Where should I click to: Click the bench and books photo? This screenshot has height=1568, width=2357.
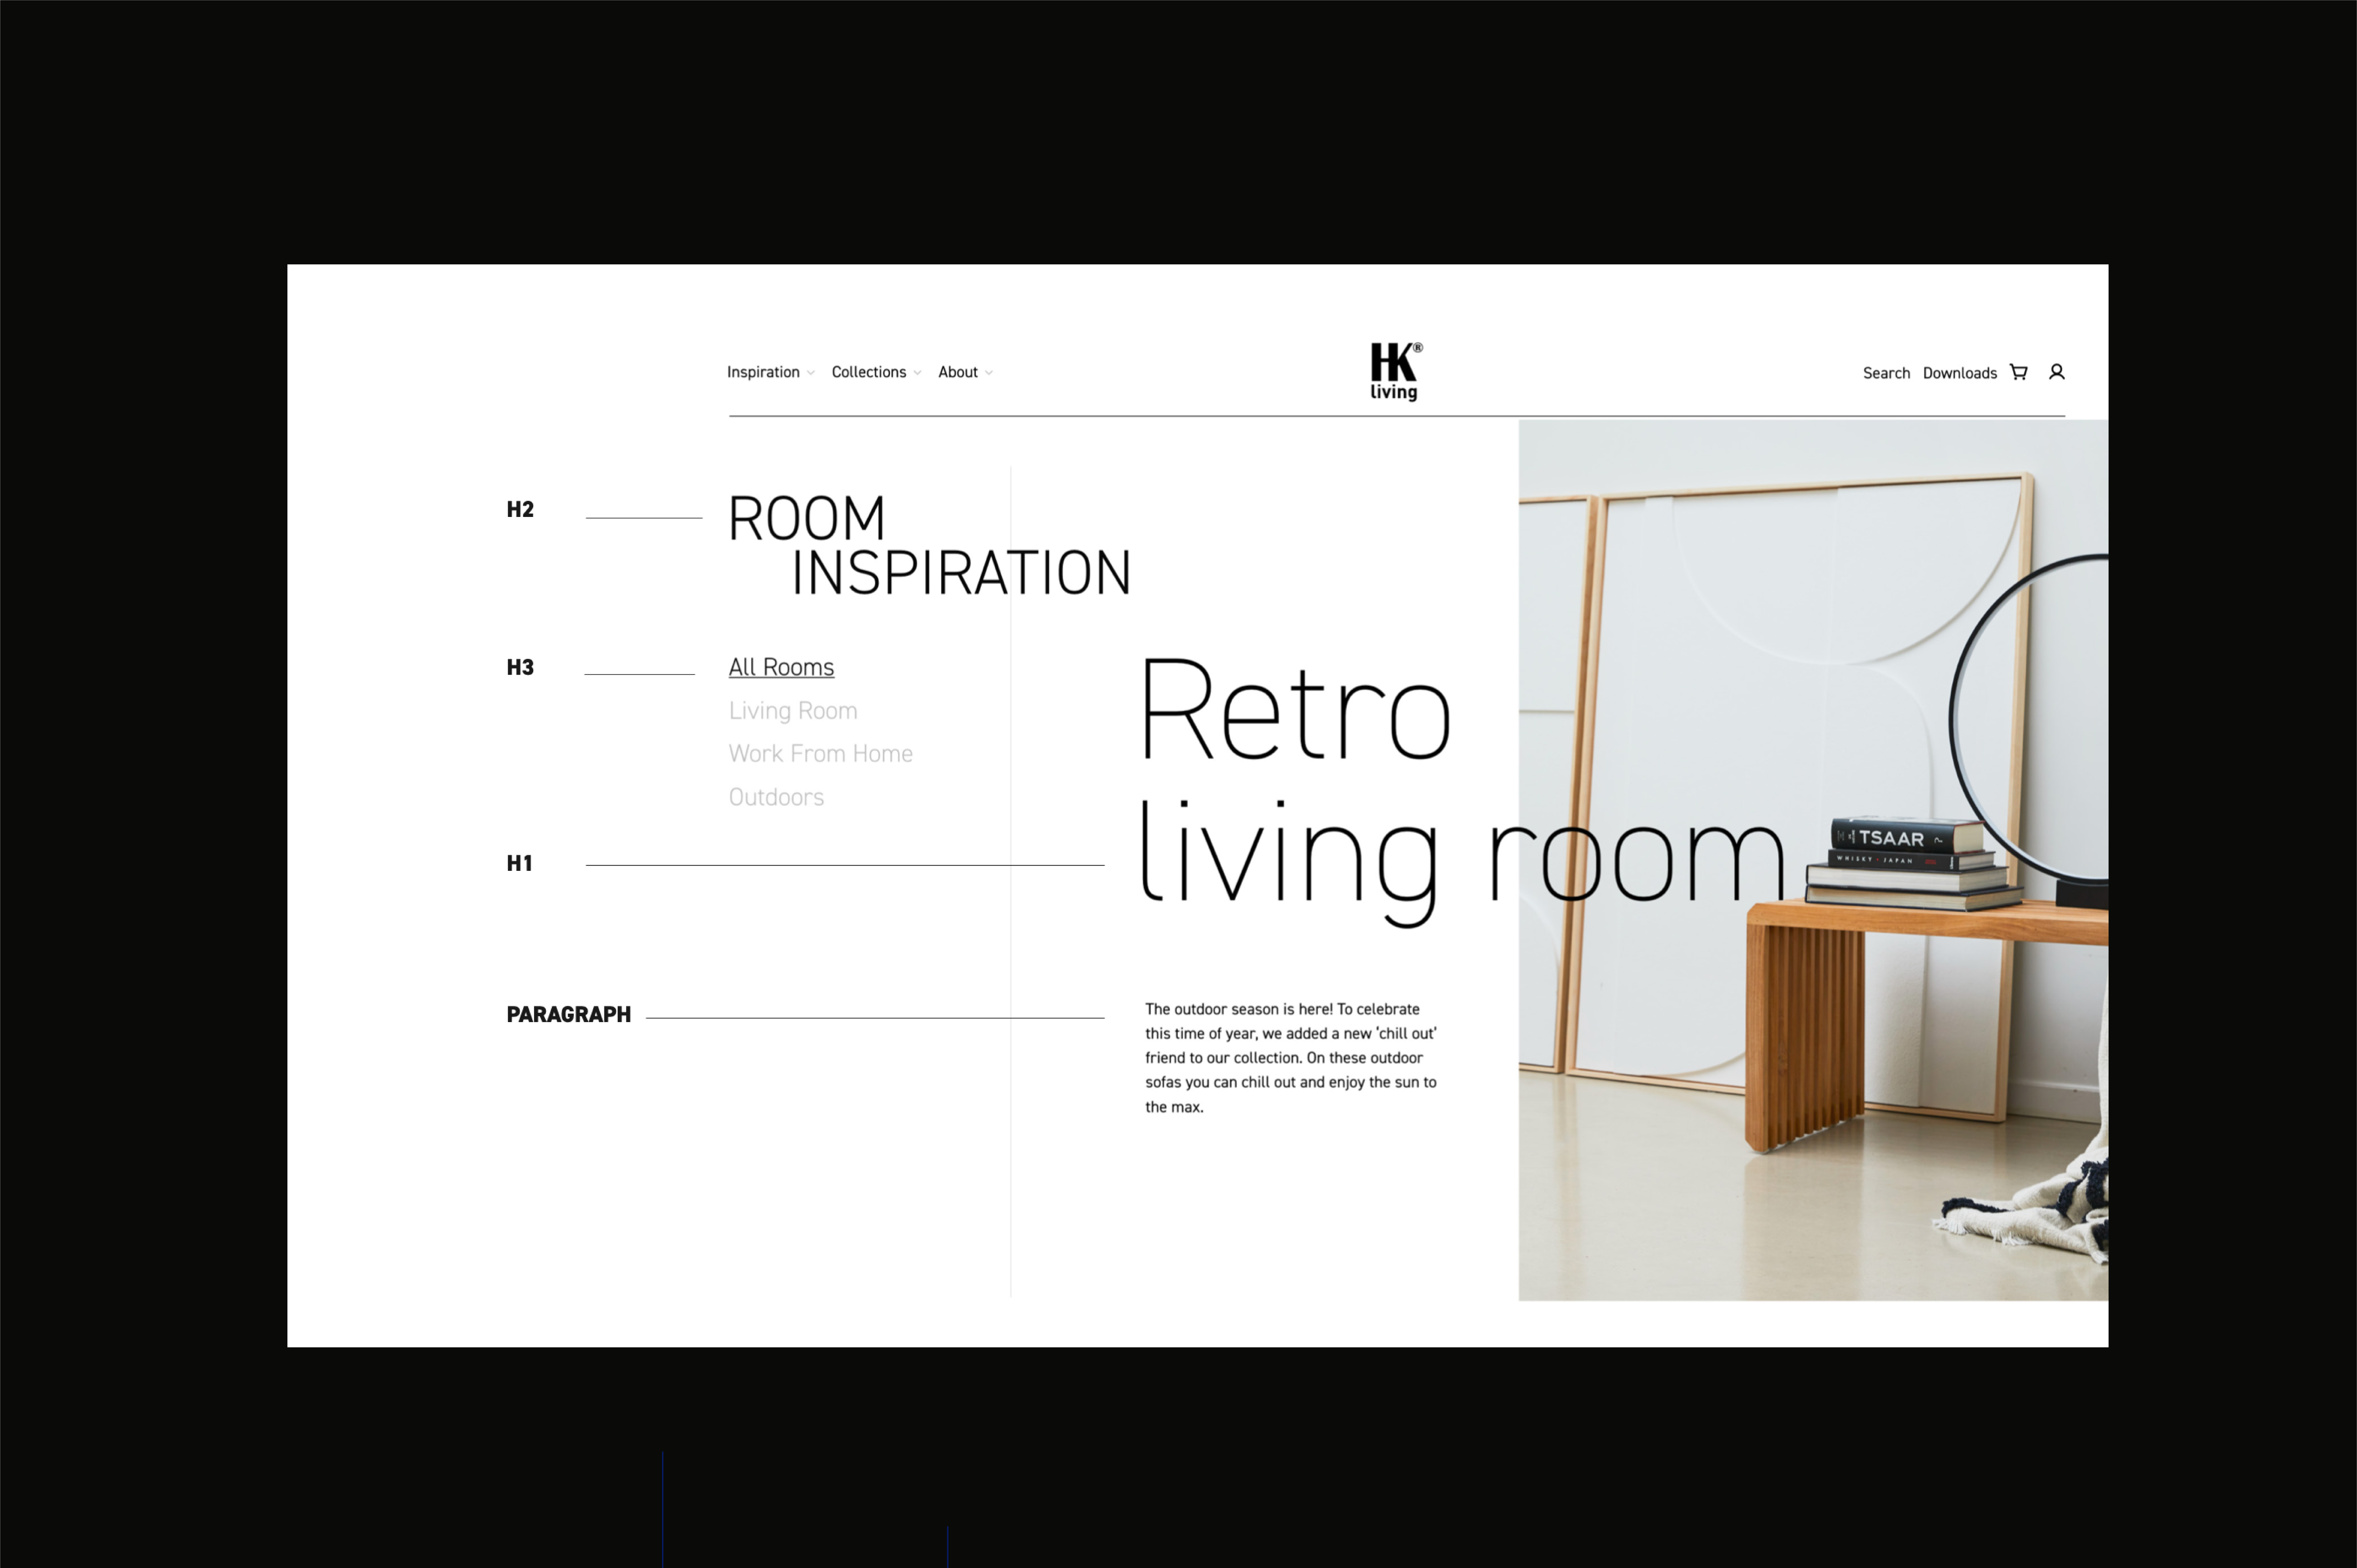tap(1813, 860)
